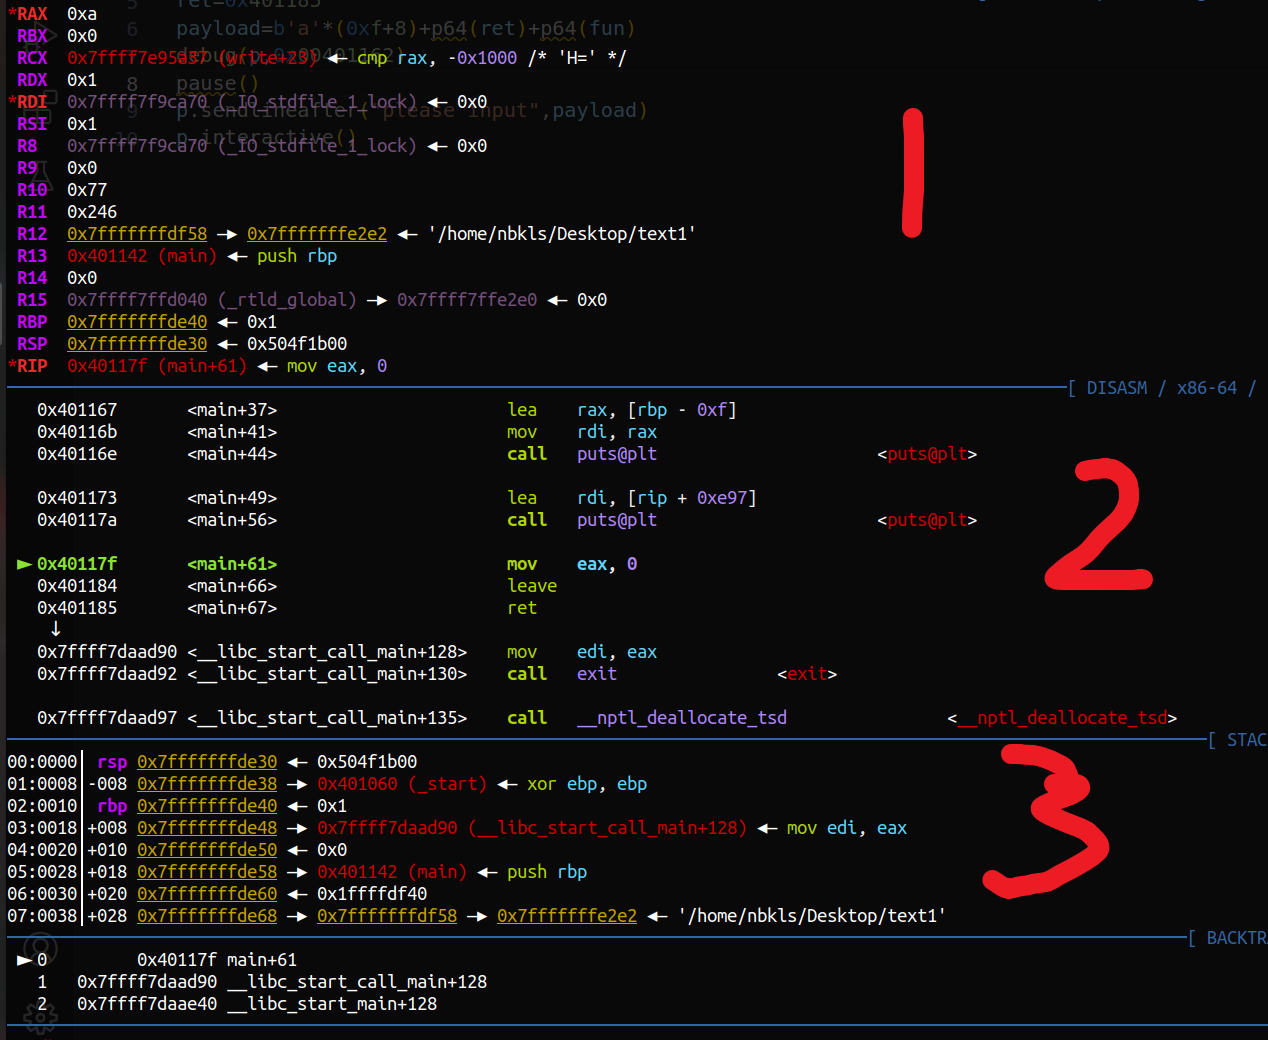Click the green arrow marking current instruction main+61

[x=23, y=563]
